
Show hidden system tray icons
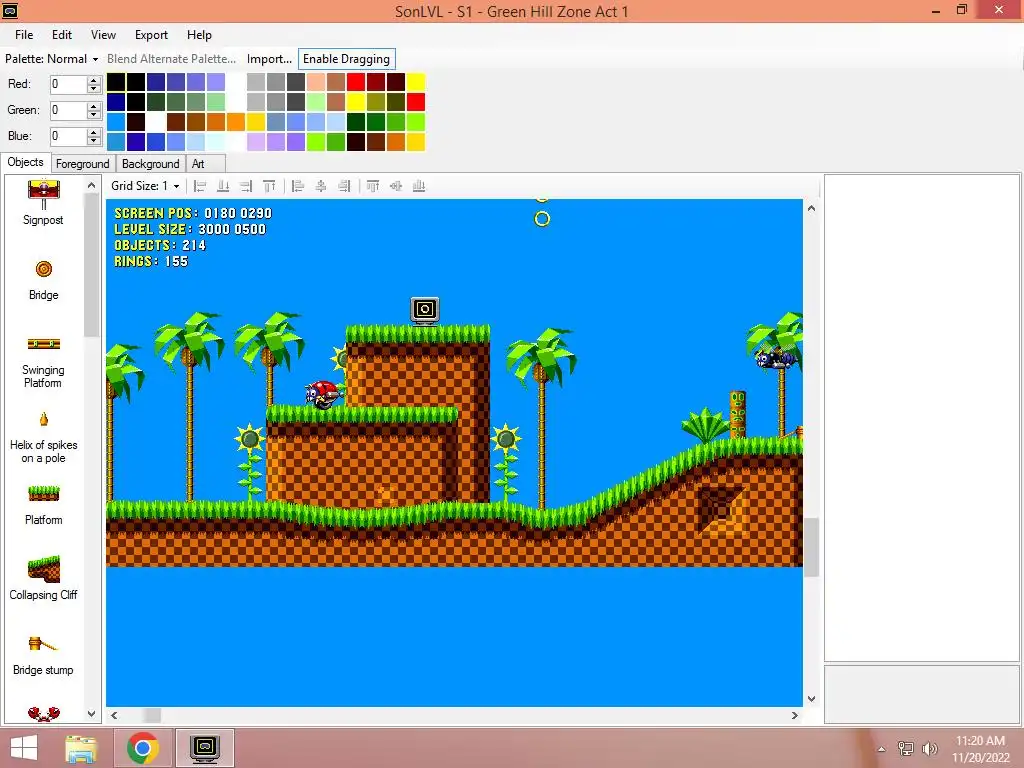click(881, 749)
